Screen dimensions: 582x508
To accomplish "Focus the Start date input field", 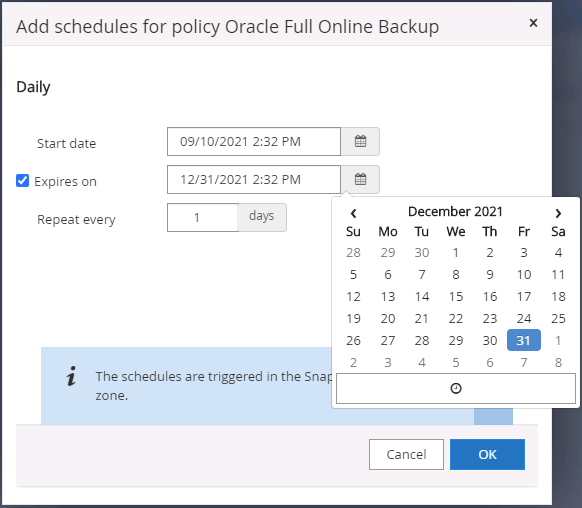I will (254, 141).
